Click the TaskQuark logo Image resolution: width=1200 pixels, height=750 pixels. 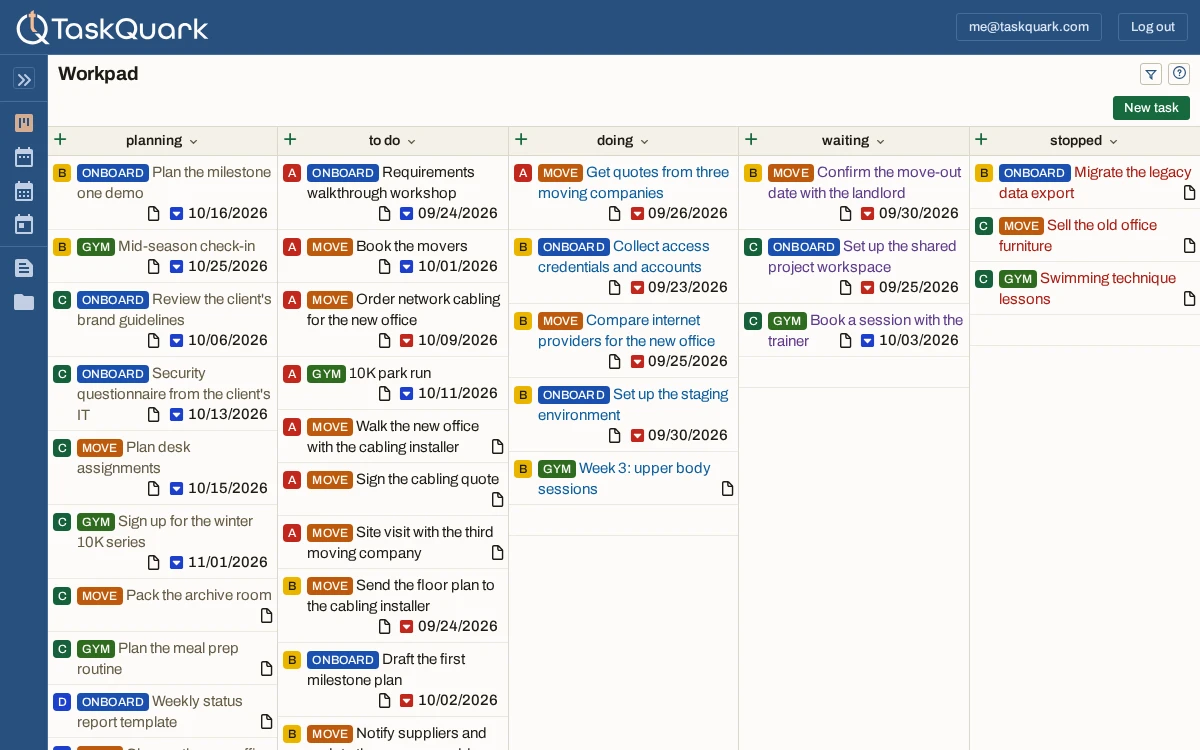tap(112, 27)
